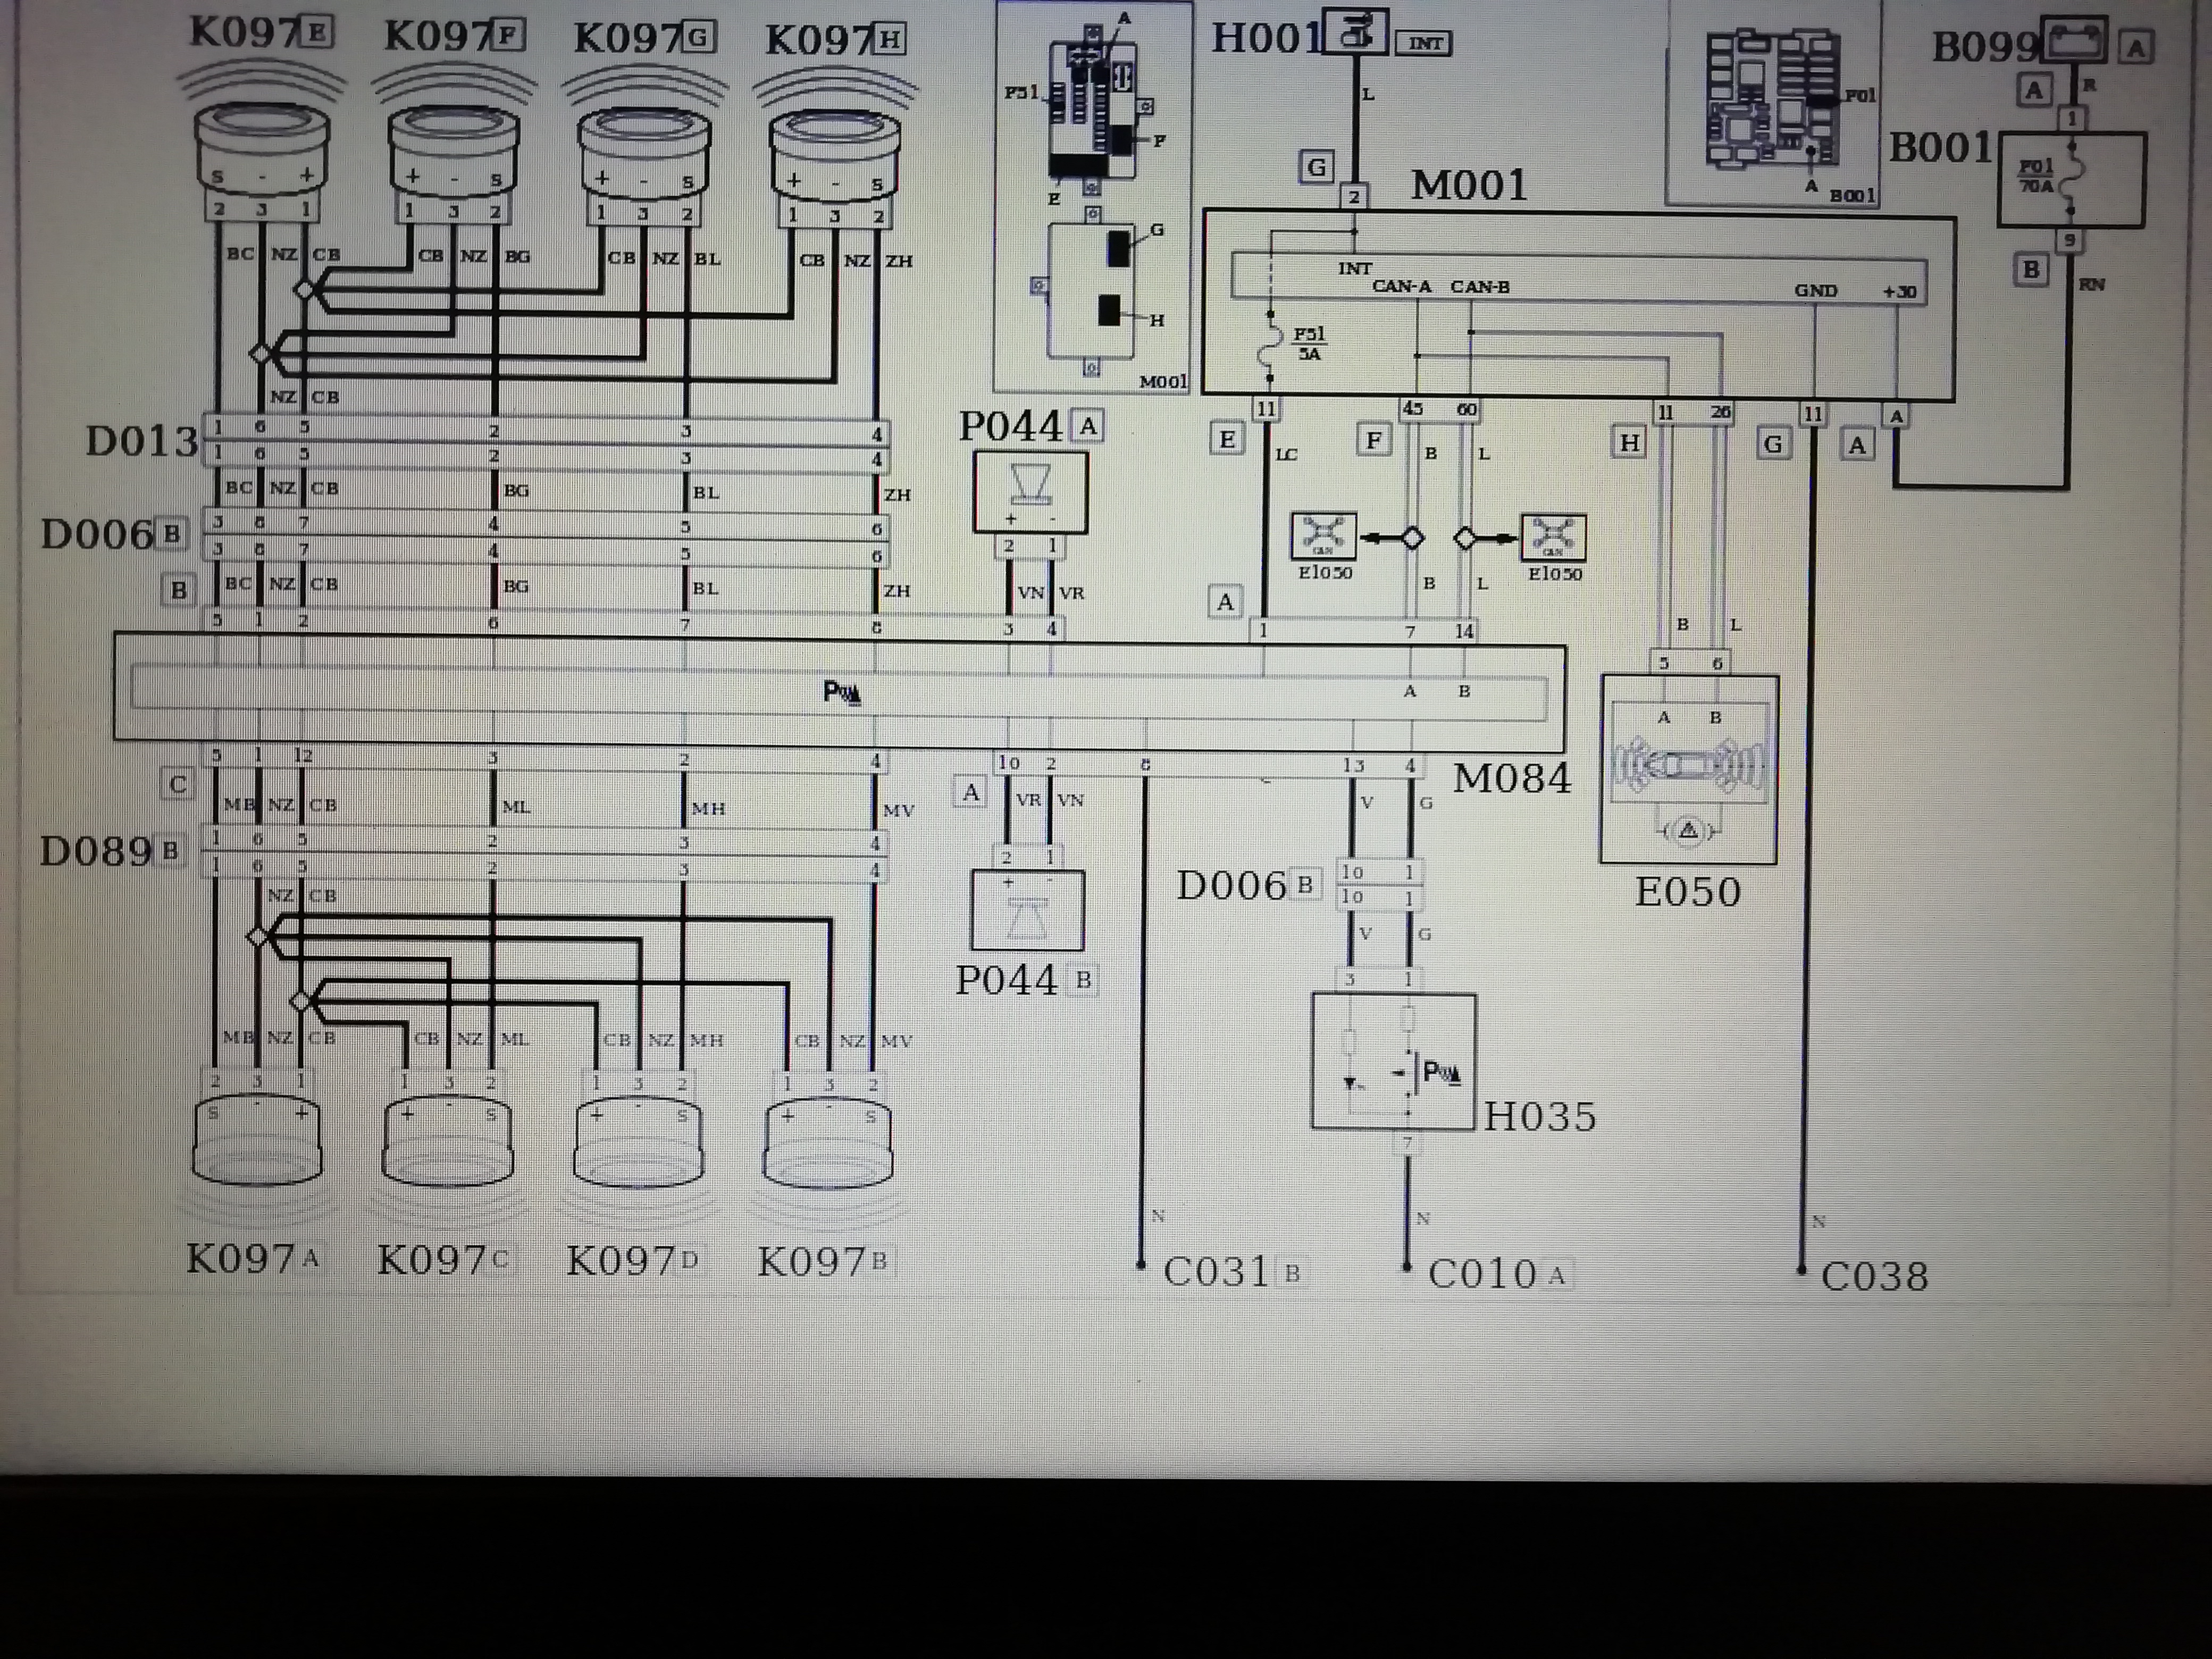This screenshot has height=1659, width=2212.
Task: Click the left E1050 CAN node icon
Action: (1324, 536)
